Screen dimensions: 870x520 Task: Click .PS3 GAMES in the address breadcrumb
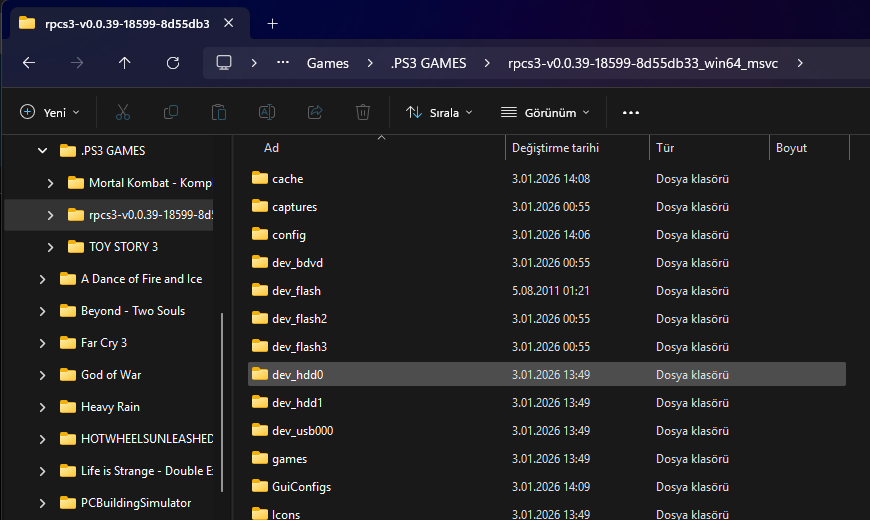(x=428, y=63)
